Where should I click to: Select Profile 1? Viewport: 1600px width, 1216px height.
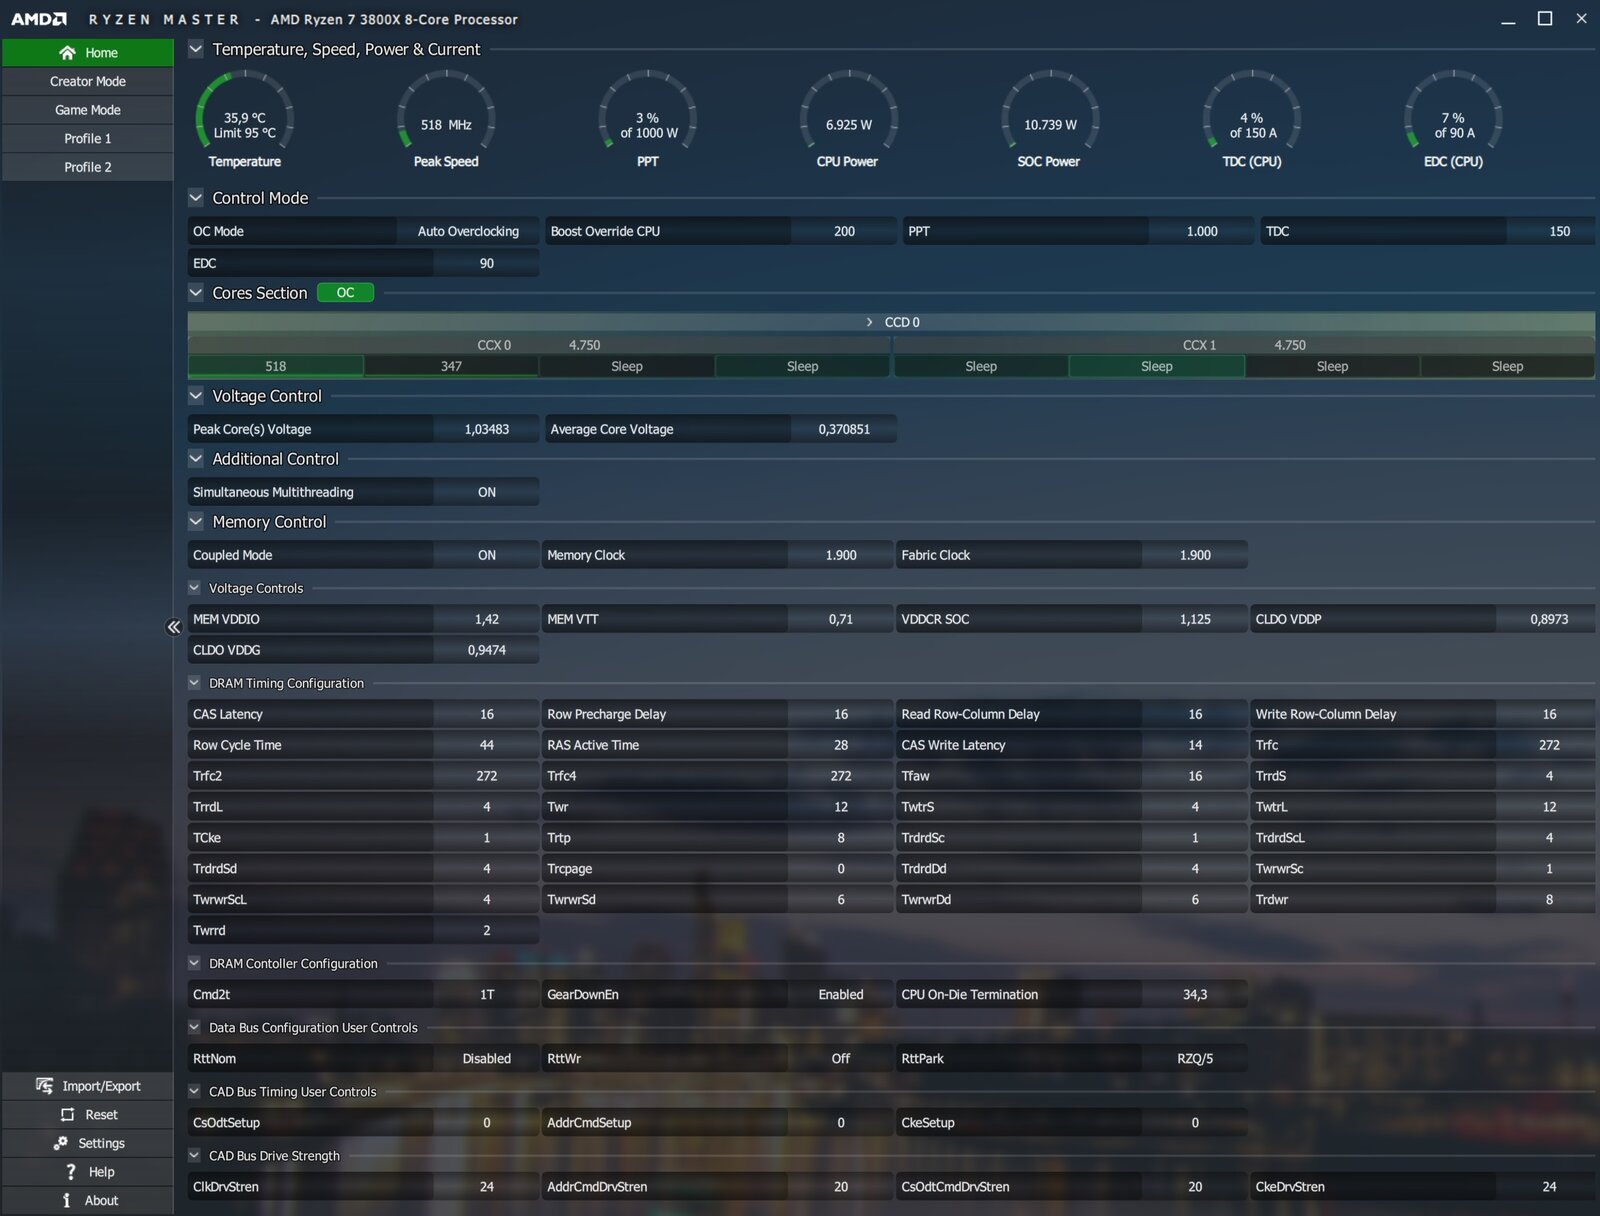pyautogui.click(x=88, y=138)
